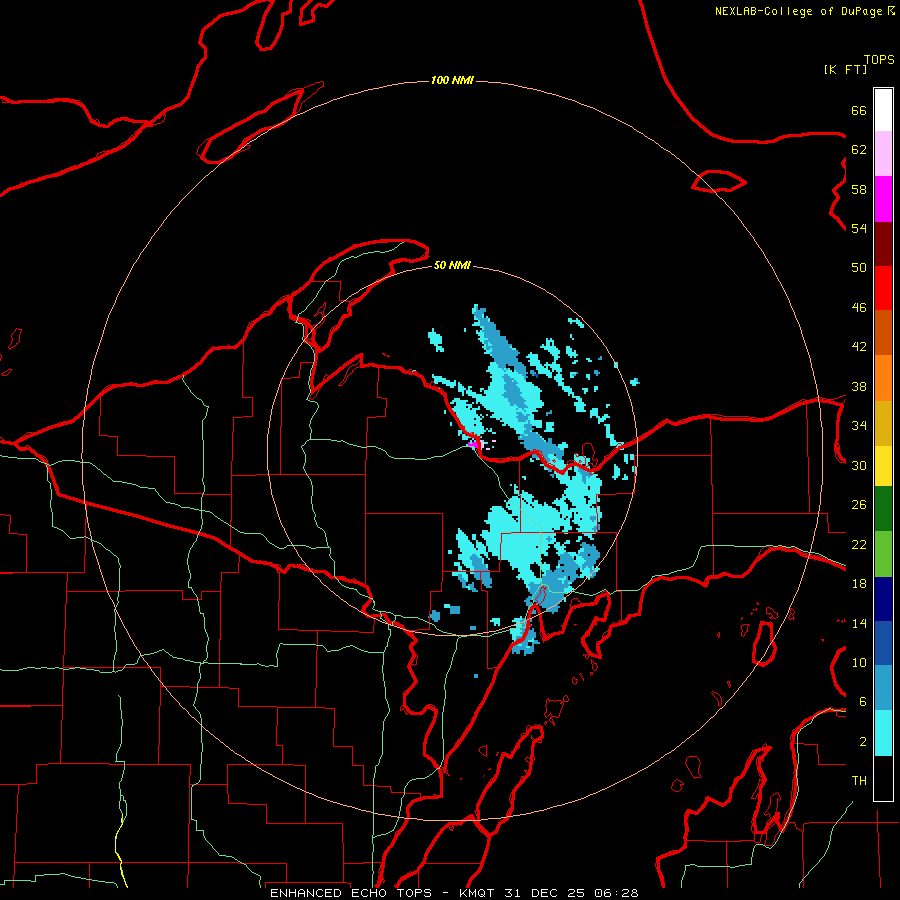Image resolution: width=900 pixels, height=900 pixels.
Task: Click the white swatch at legend top
Action: (x=883, y=110)
